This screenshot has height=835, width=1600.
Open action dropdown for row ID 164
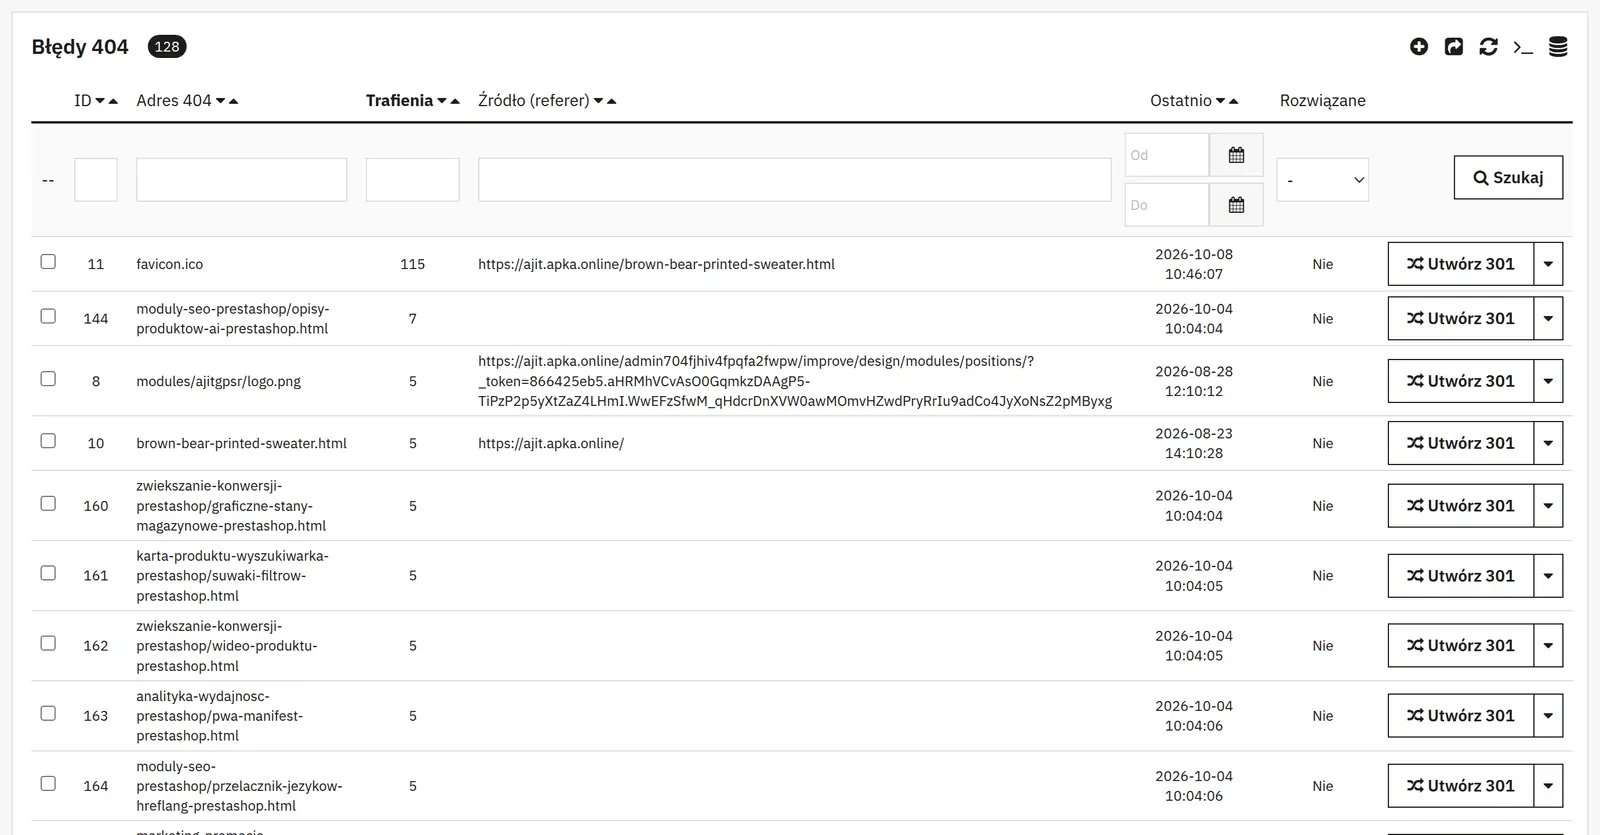pyautogui.click(x=1548, y=786)
